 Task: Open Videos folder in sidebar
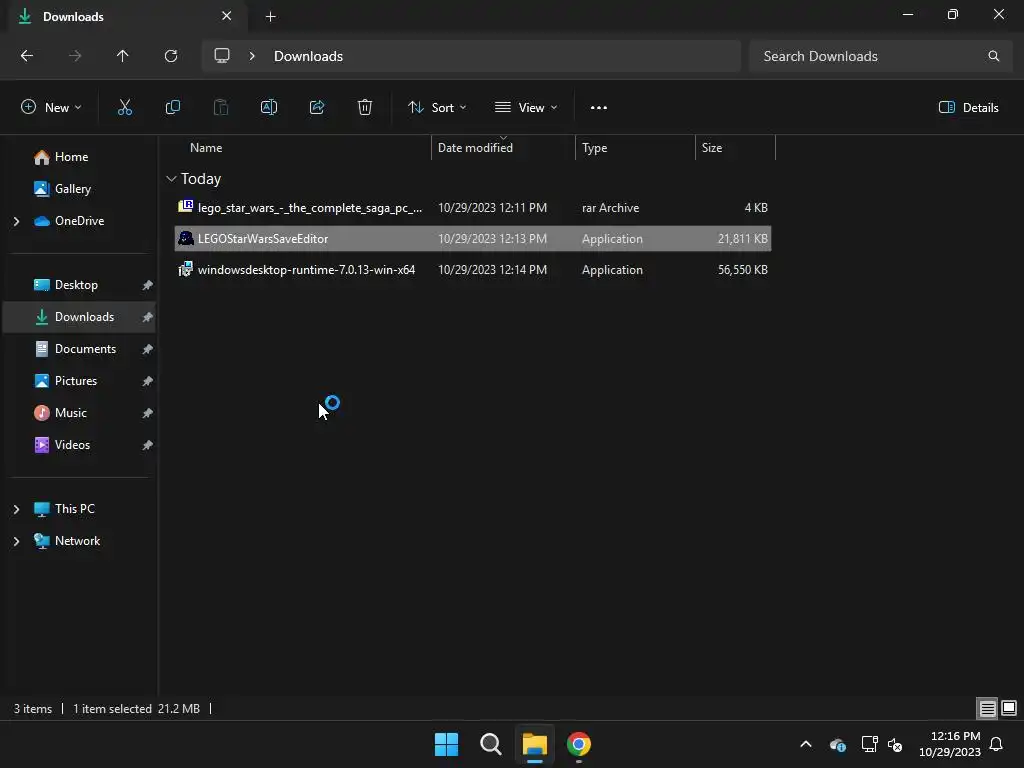pos(72,445)
